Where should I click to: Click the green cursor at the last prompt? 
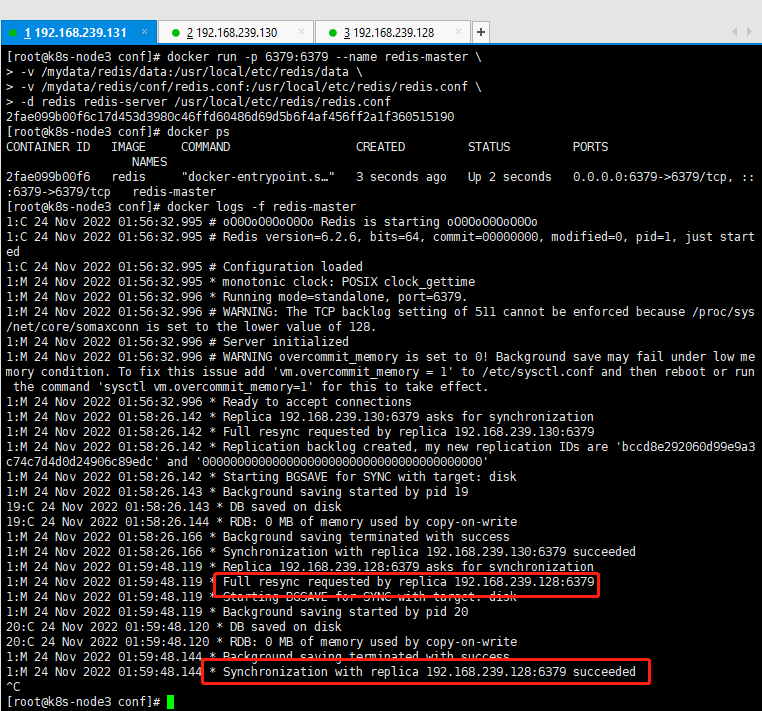(171, 702)
